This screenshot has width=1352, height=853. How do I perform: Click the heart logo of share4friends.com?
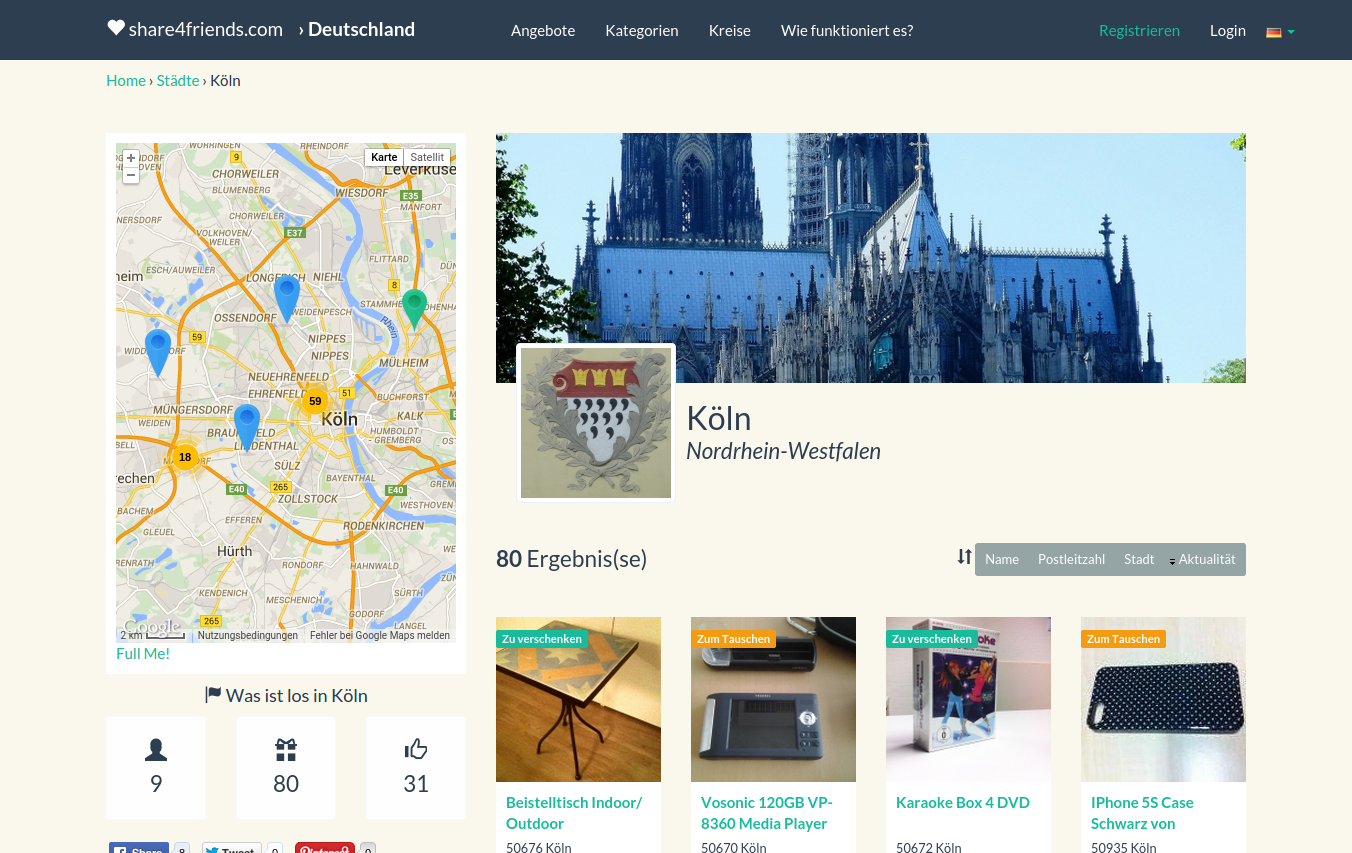116,28
